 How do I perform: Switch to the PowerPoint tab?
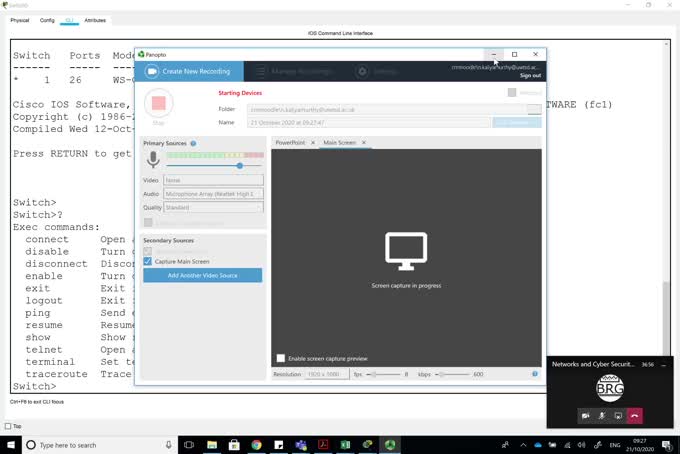[290, 143]
